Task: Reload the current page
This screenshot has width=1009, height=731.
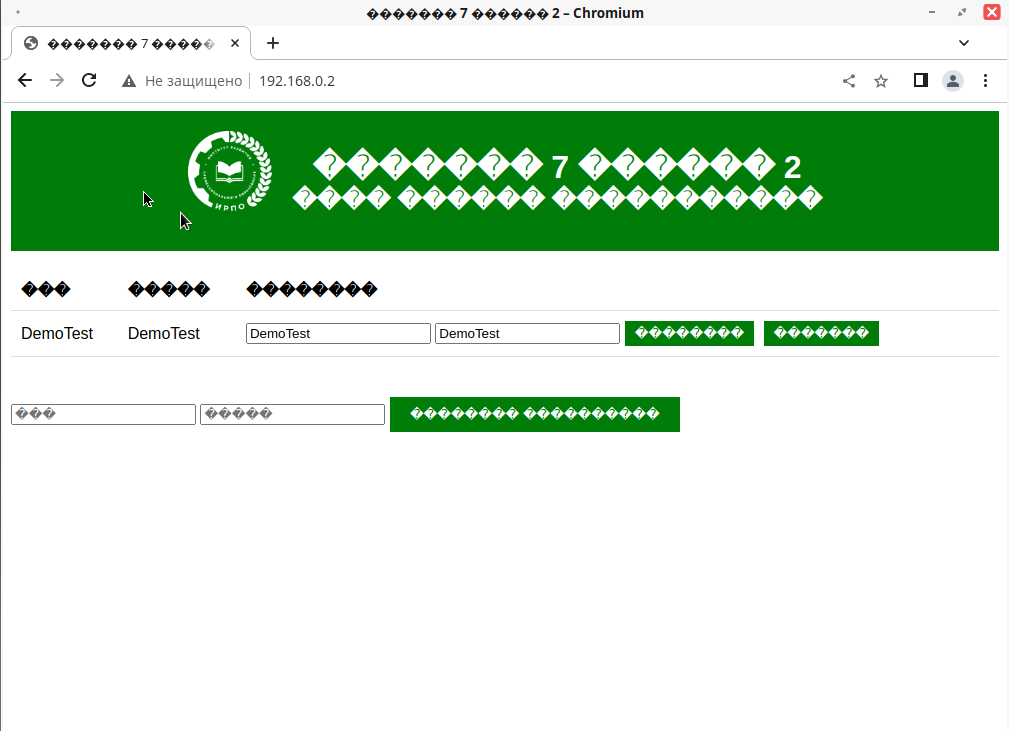Action: click(x=89, y=81)
